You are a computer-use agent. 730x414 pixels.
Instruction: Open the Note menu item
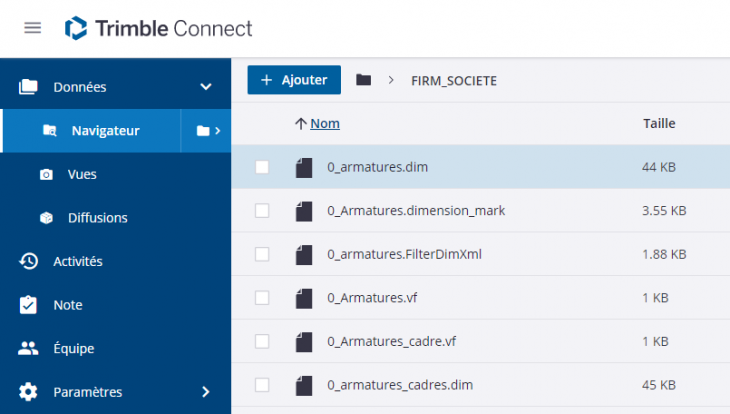(x=68, y=305)
